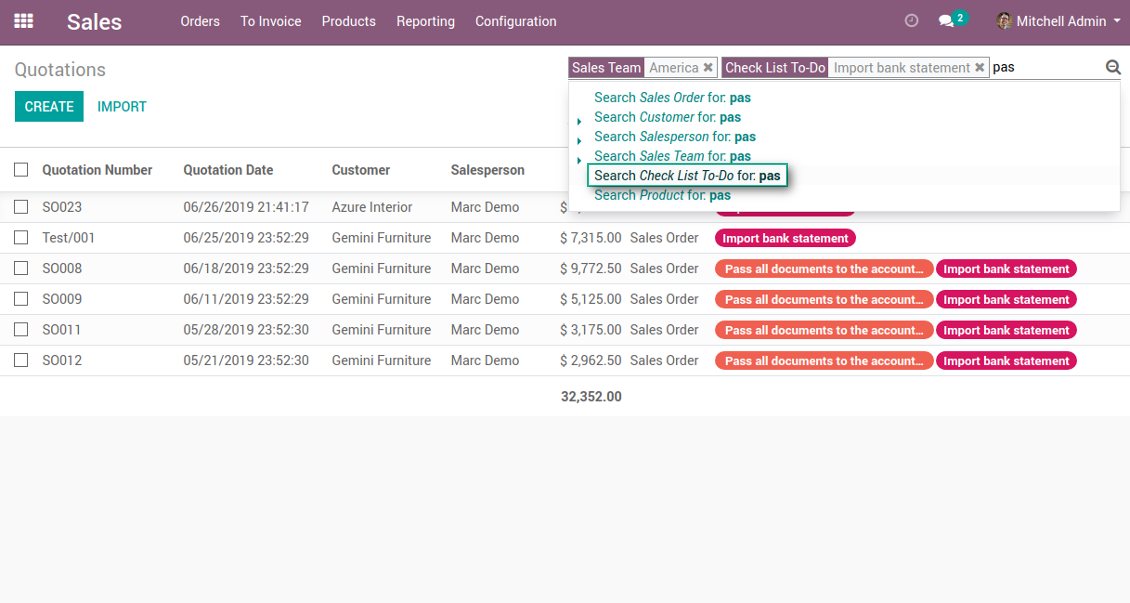The width and height of the screenshot is (1130, 603).
Task: Open the Reporting menu
Action: pos(425,22)
